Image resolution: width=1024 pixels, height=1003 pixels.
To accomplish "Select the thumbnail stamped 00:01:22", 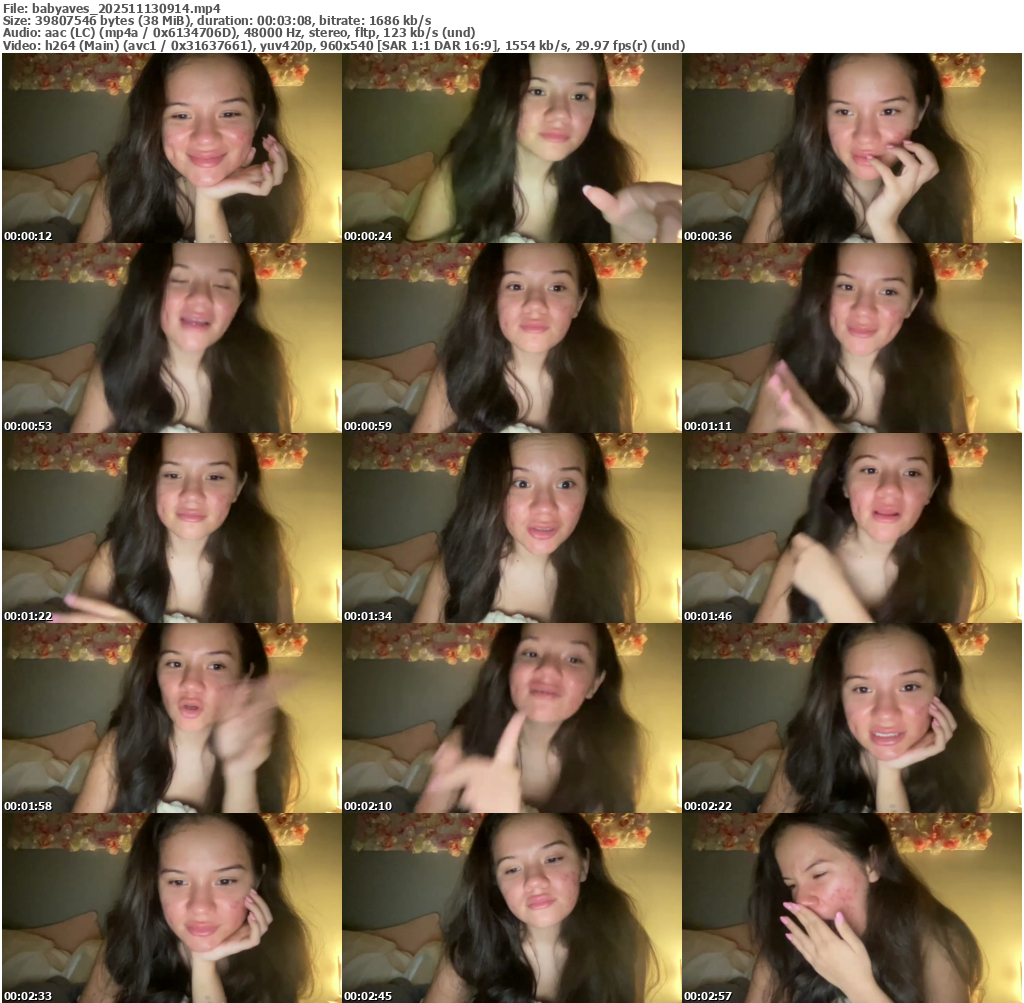I will pos(171,528).
